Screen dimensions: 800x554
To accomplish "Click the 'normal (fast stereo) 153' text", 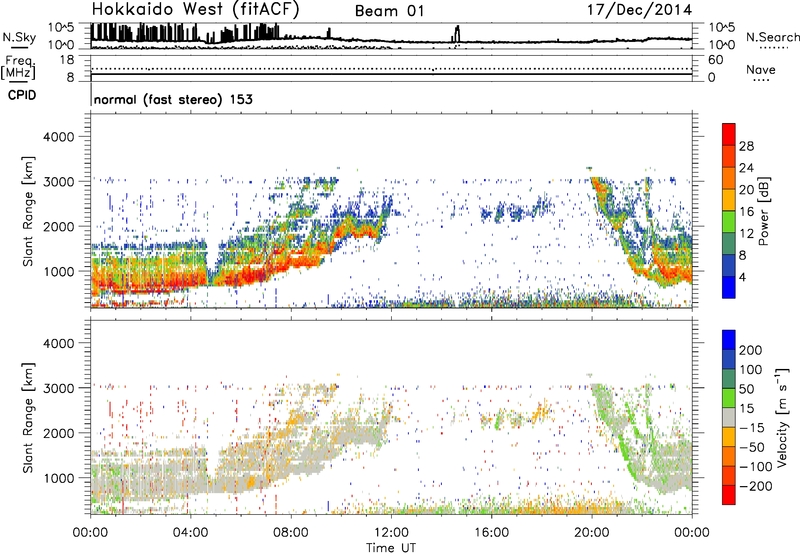I will pyautogui.click(x=173, y=99).
